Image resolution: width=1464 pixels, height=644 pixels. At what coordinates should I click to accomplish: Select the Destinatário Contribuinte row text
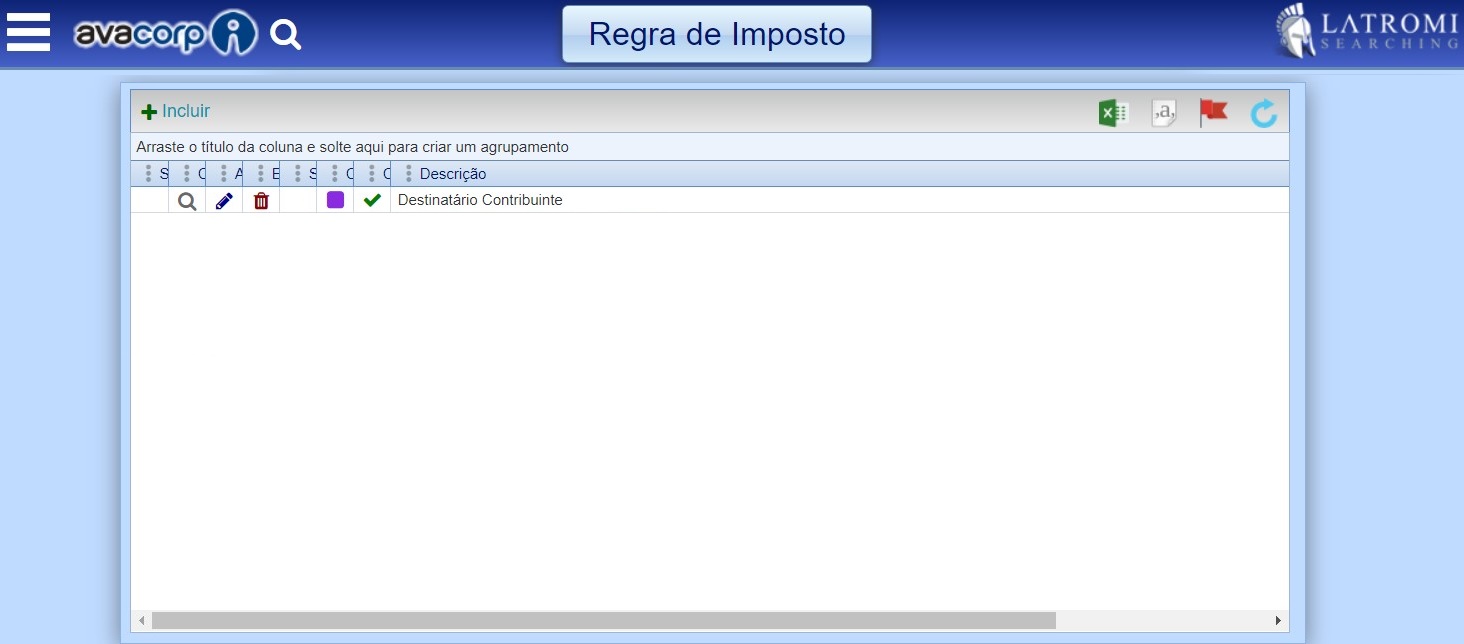(480, 200)
